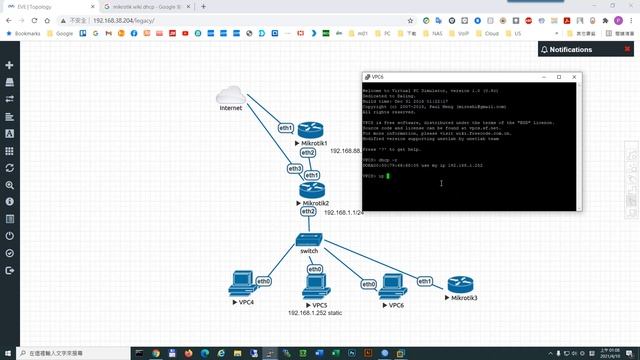Image resolution: width=640 pixels, height=360 pixels.
Task: Click the eth1 label on Mikrotik3 link
Action: click(424, 281)
